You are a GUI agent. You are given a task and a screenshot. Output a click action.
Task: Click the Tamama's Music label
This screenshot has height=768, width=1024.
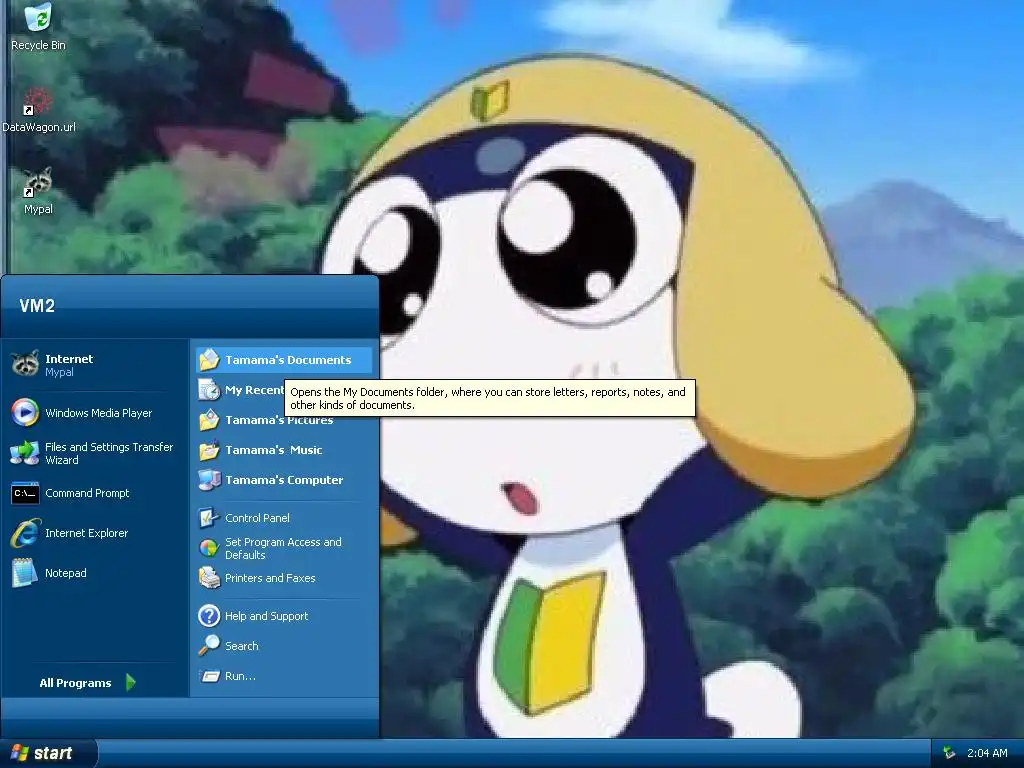pyautogui.click(x=273, y=450)
